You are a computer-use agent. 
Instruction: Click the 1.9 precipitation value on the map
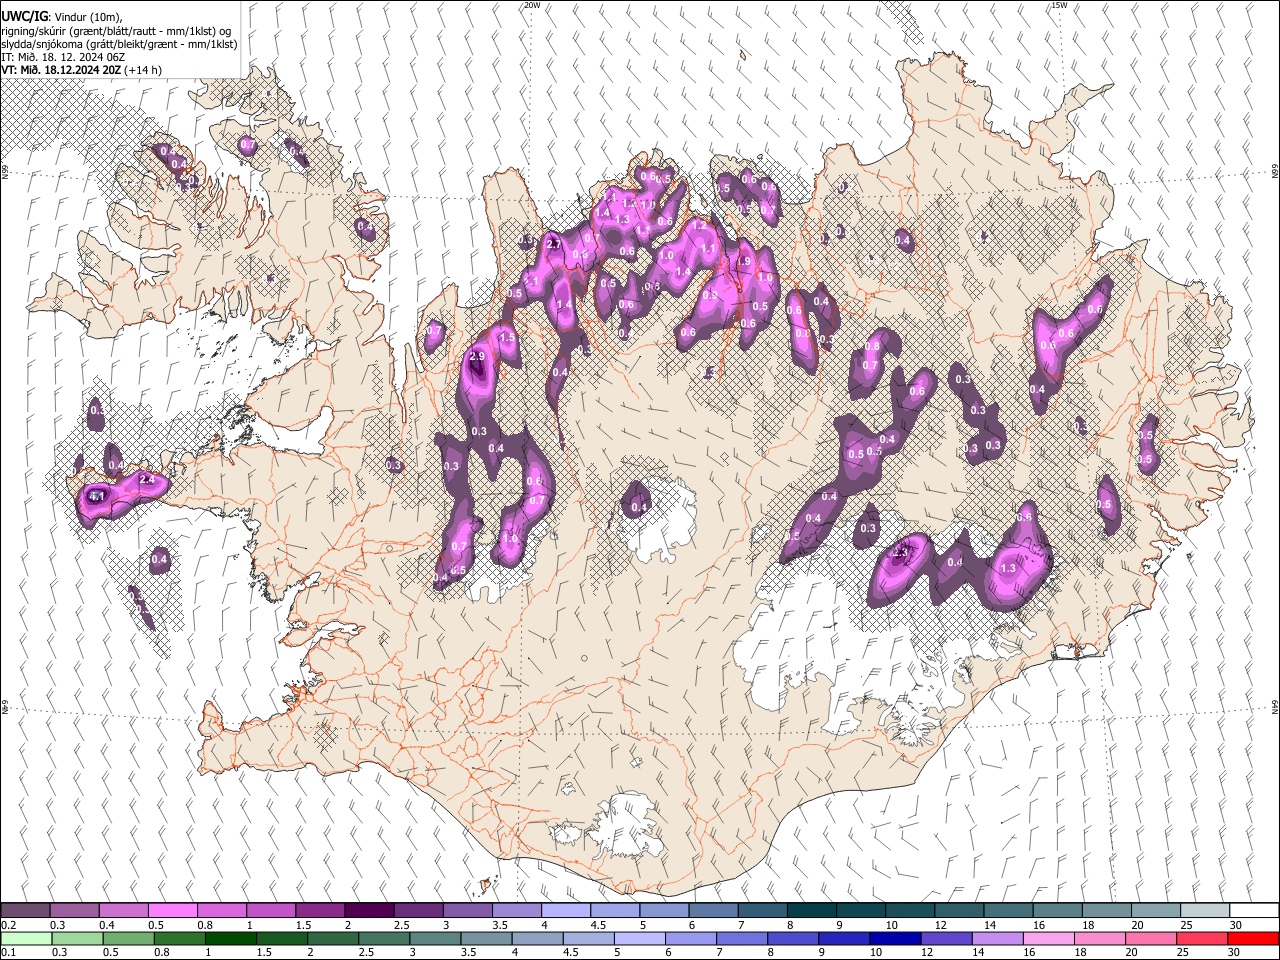[743, 261]
